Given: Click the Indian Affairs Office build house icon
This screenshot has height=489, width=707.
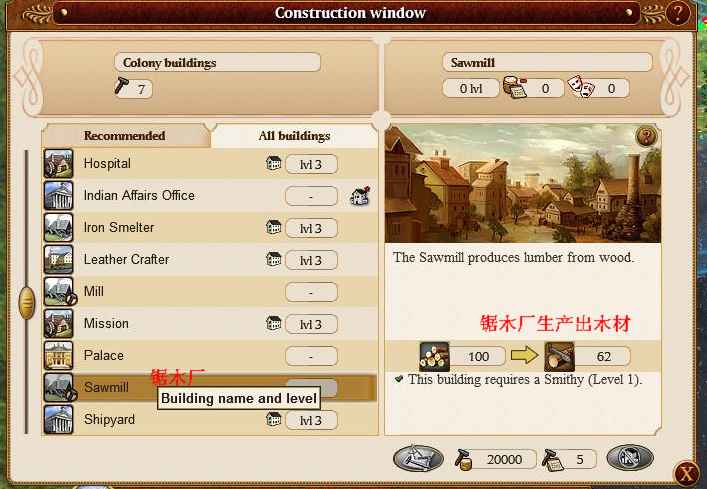Looking at the screenshot, I should pos(360,196).
